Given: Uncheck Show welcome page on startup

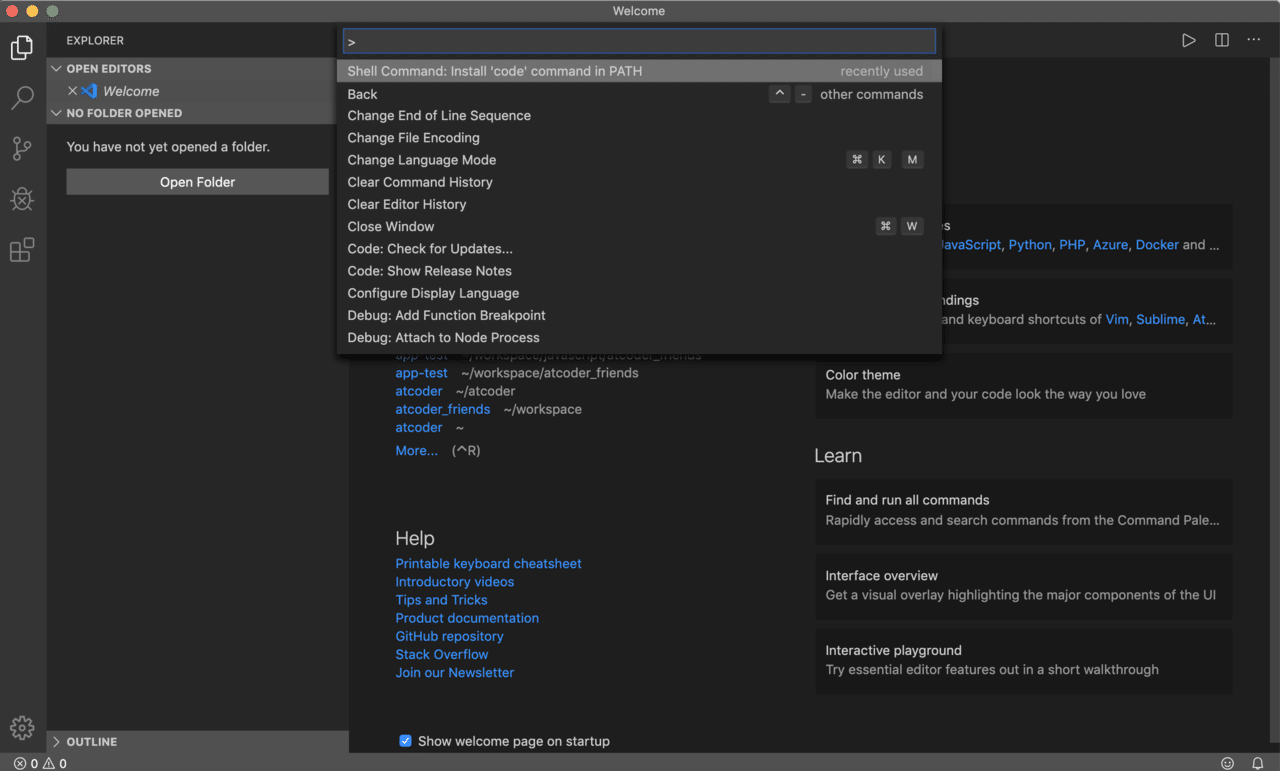Looking at the screenshot, I should 405,741.
